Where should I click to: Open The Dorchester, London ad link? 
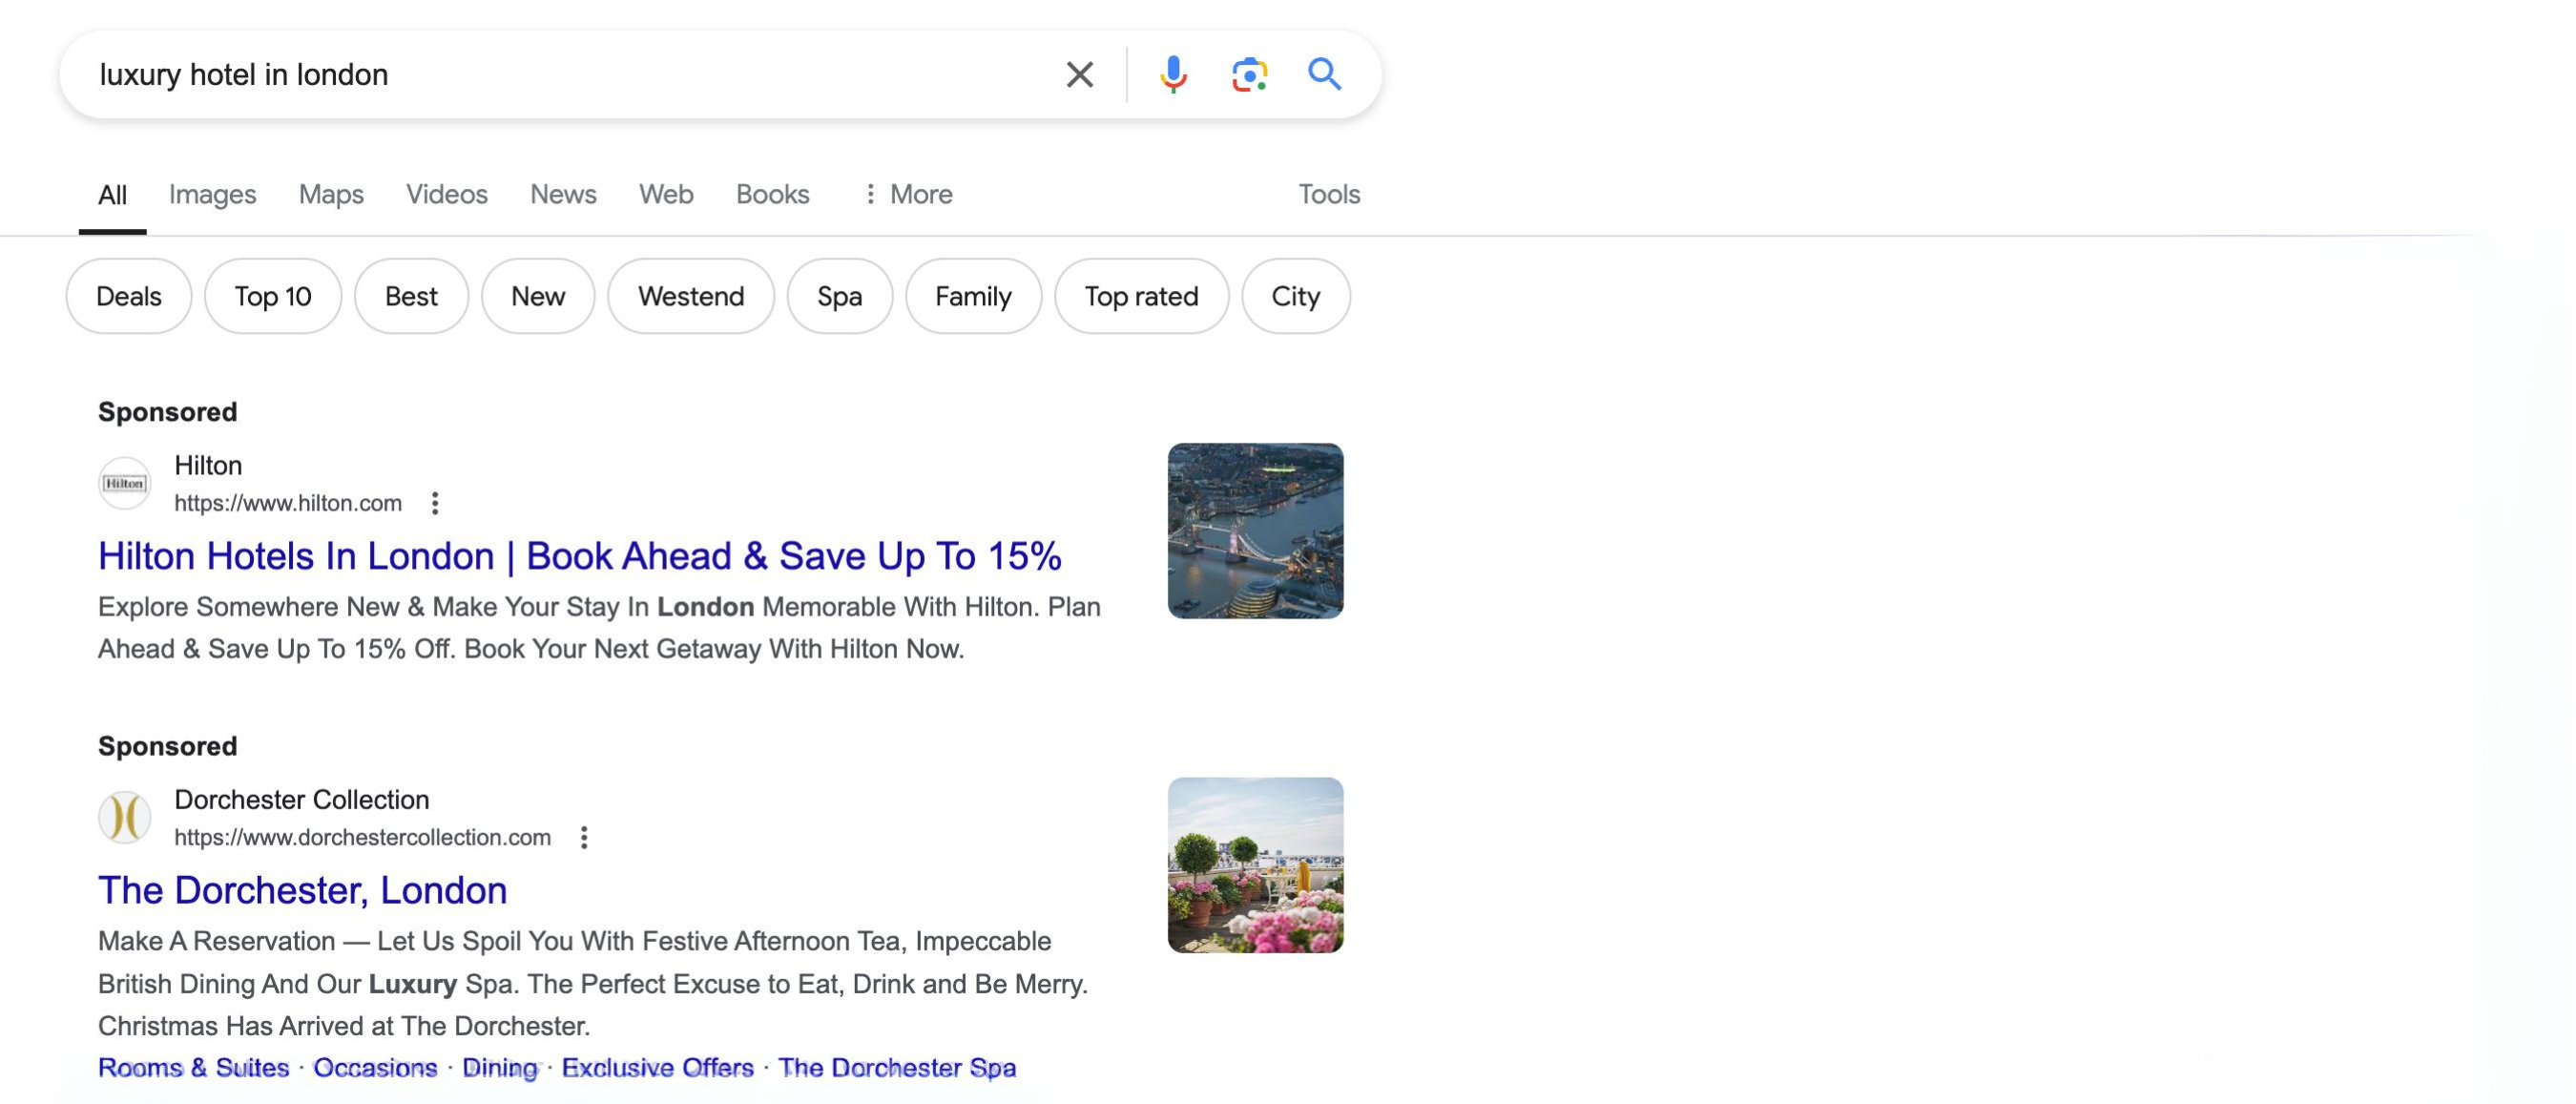302,890
